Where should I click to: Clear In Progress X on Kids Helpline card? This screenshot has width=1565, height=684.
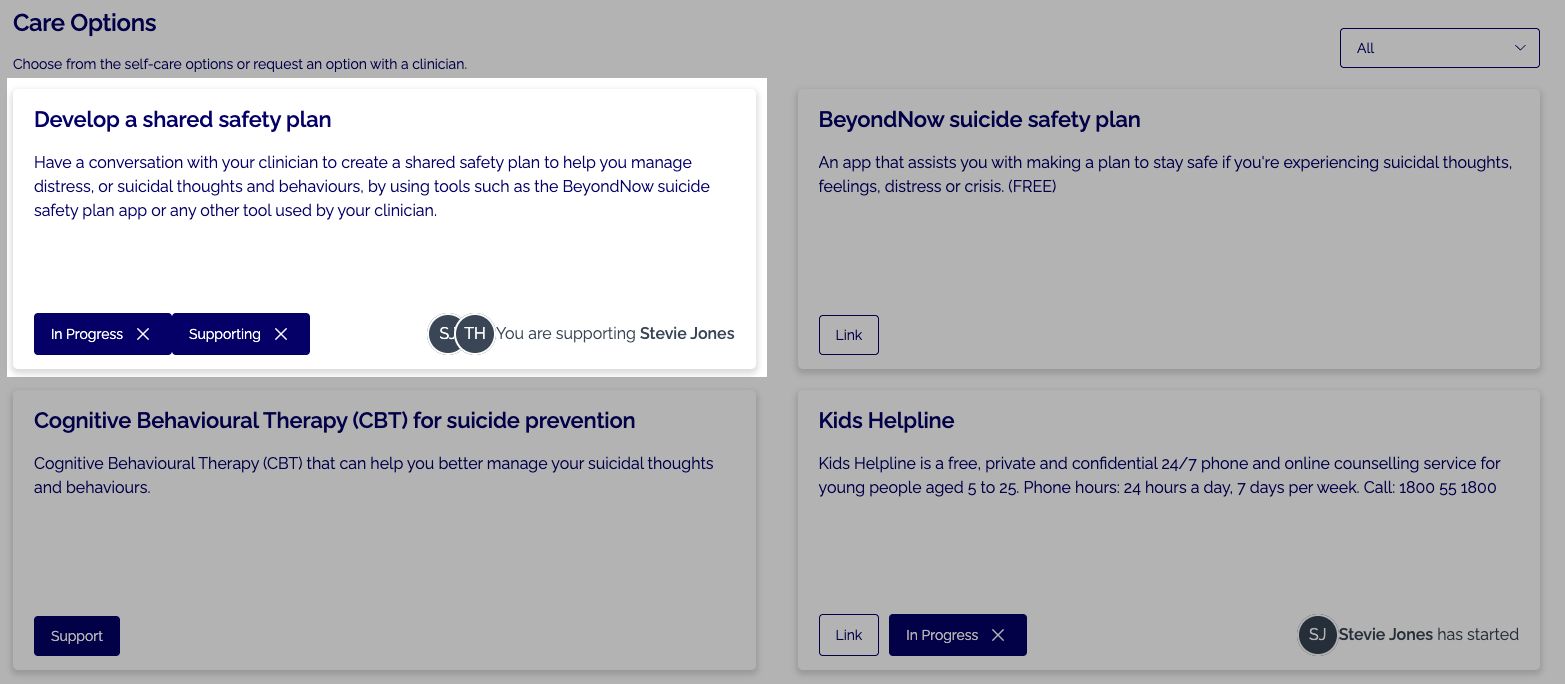coord(998,635)
